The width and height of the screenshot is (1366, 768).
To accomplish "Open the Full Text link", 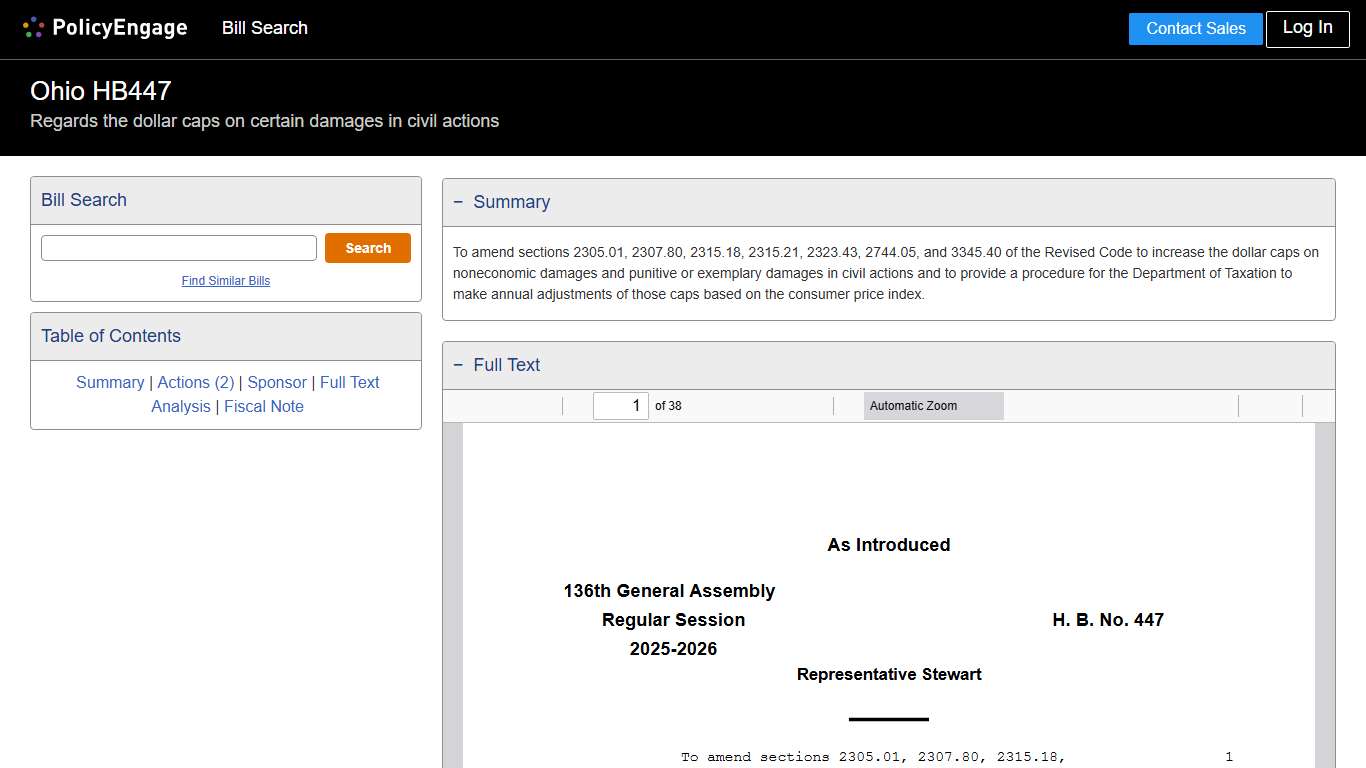I will (349, 382).
